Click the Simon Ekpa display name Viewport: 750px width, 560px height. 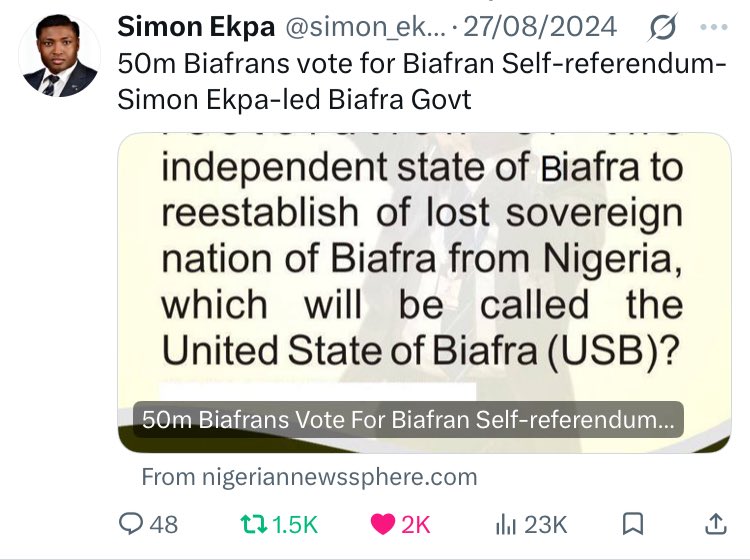(196, 27)
